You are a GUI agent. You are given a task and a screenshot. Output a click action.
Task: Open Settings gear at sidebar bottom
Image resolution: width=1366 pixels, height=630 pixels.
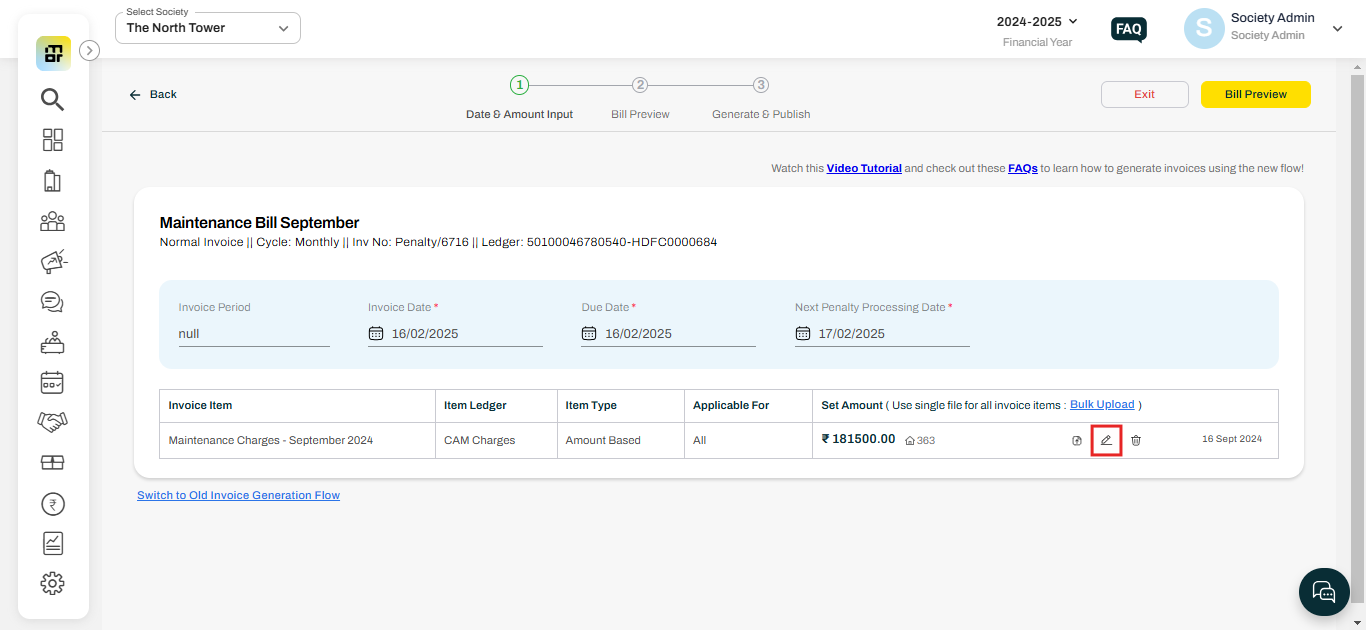[52, 583]
